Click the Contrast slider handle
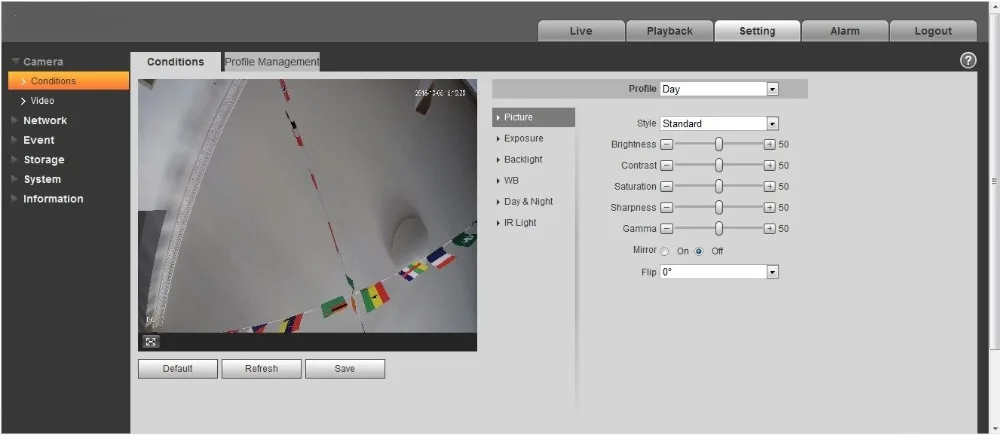 [719, 166]
